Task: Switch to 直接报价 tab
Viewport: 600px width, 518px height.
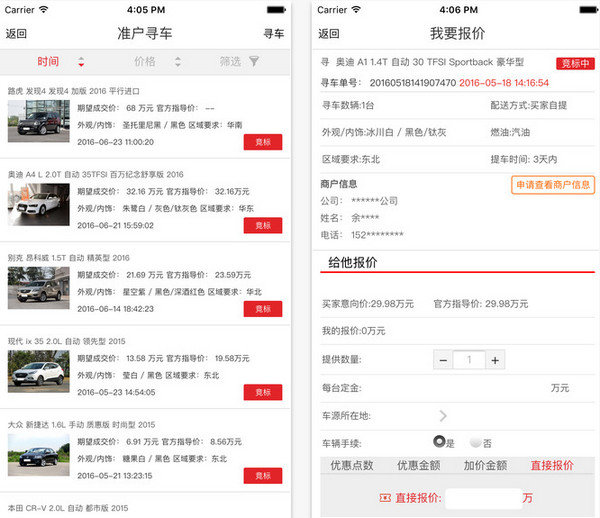Action: point(552,465)
